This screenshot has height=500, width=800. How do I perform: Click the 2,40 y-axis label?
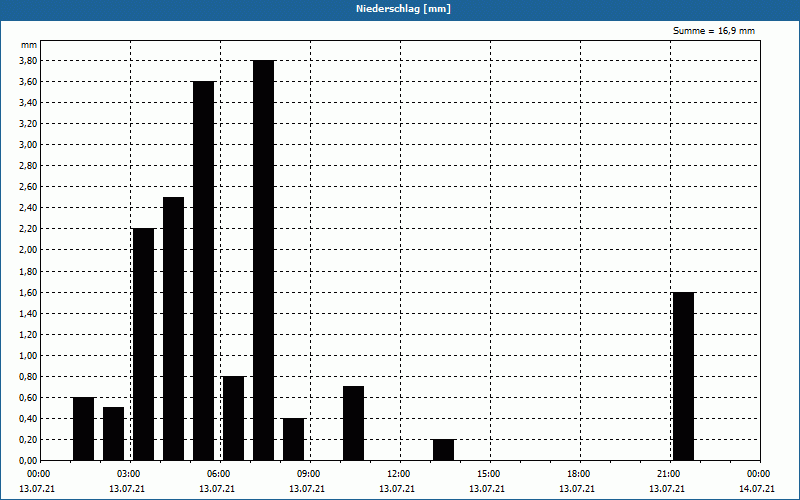[x=29, y=208]
